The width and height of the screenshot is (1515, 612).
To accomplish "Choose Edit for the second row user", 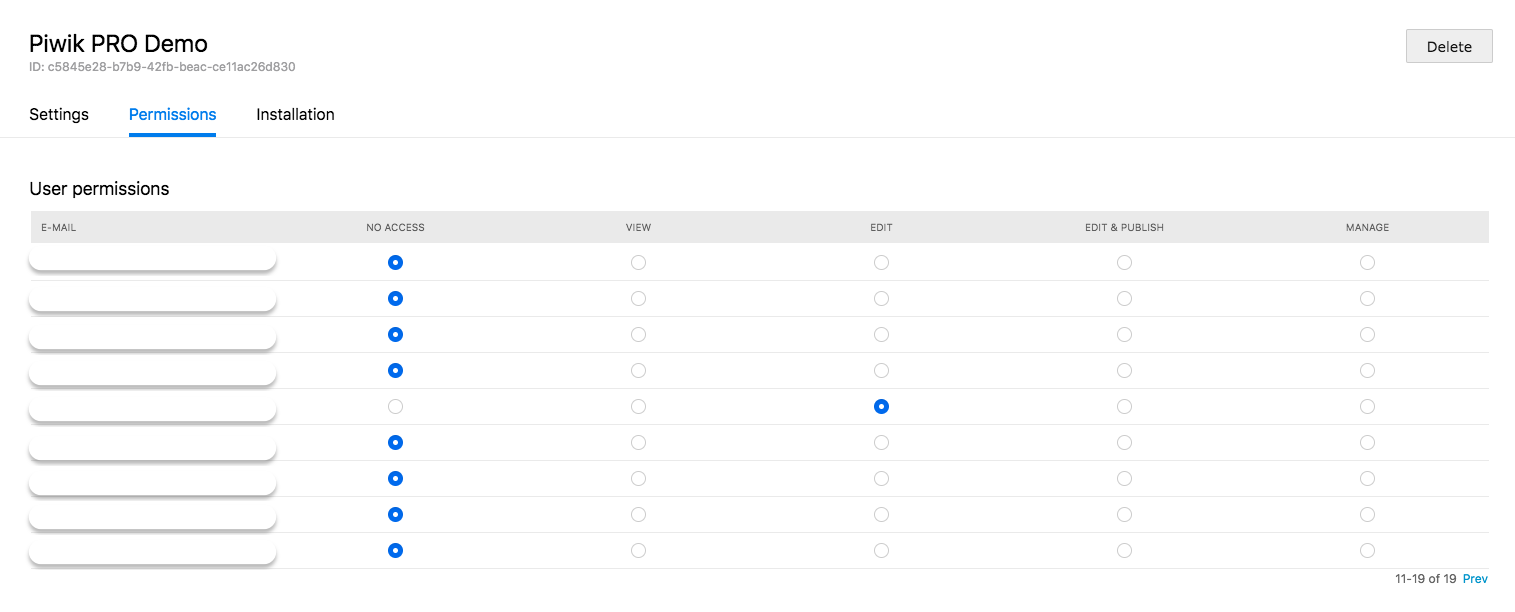I will [x=881, y=298].
